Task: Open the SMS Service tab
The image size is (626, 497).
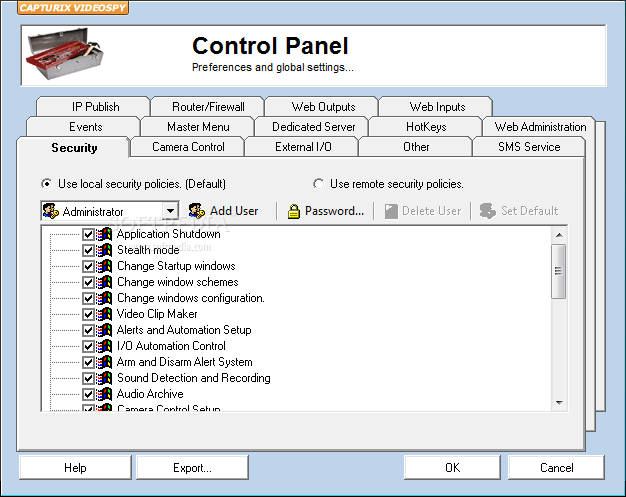Action: 529,147
